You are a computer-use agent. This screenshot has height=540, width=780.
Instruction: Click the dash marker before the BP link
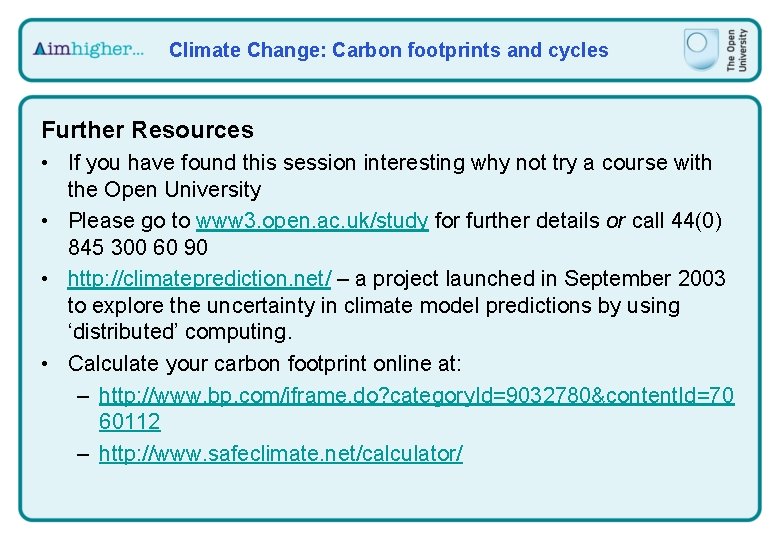(x=84, y=396)
